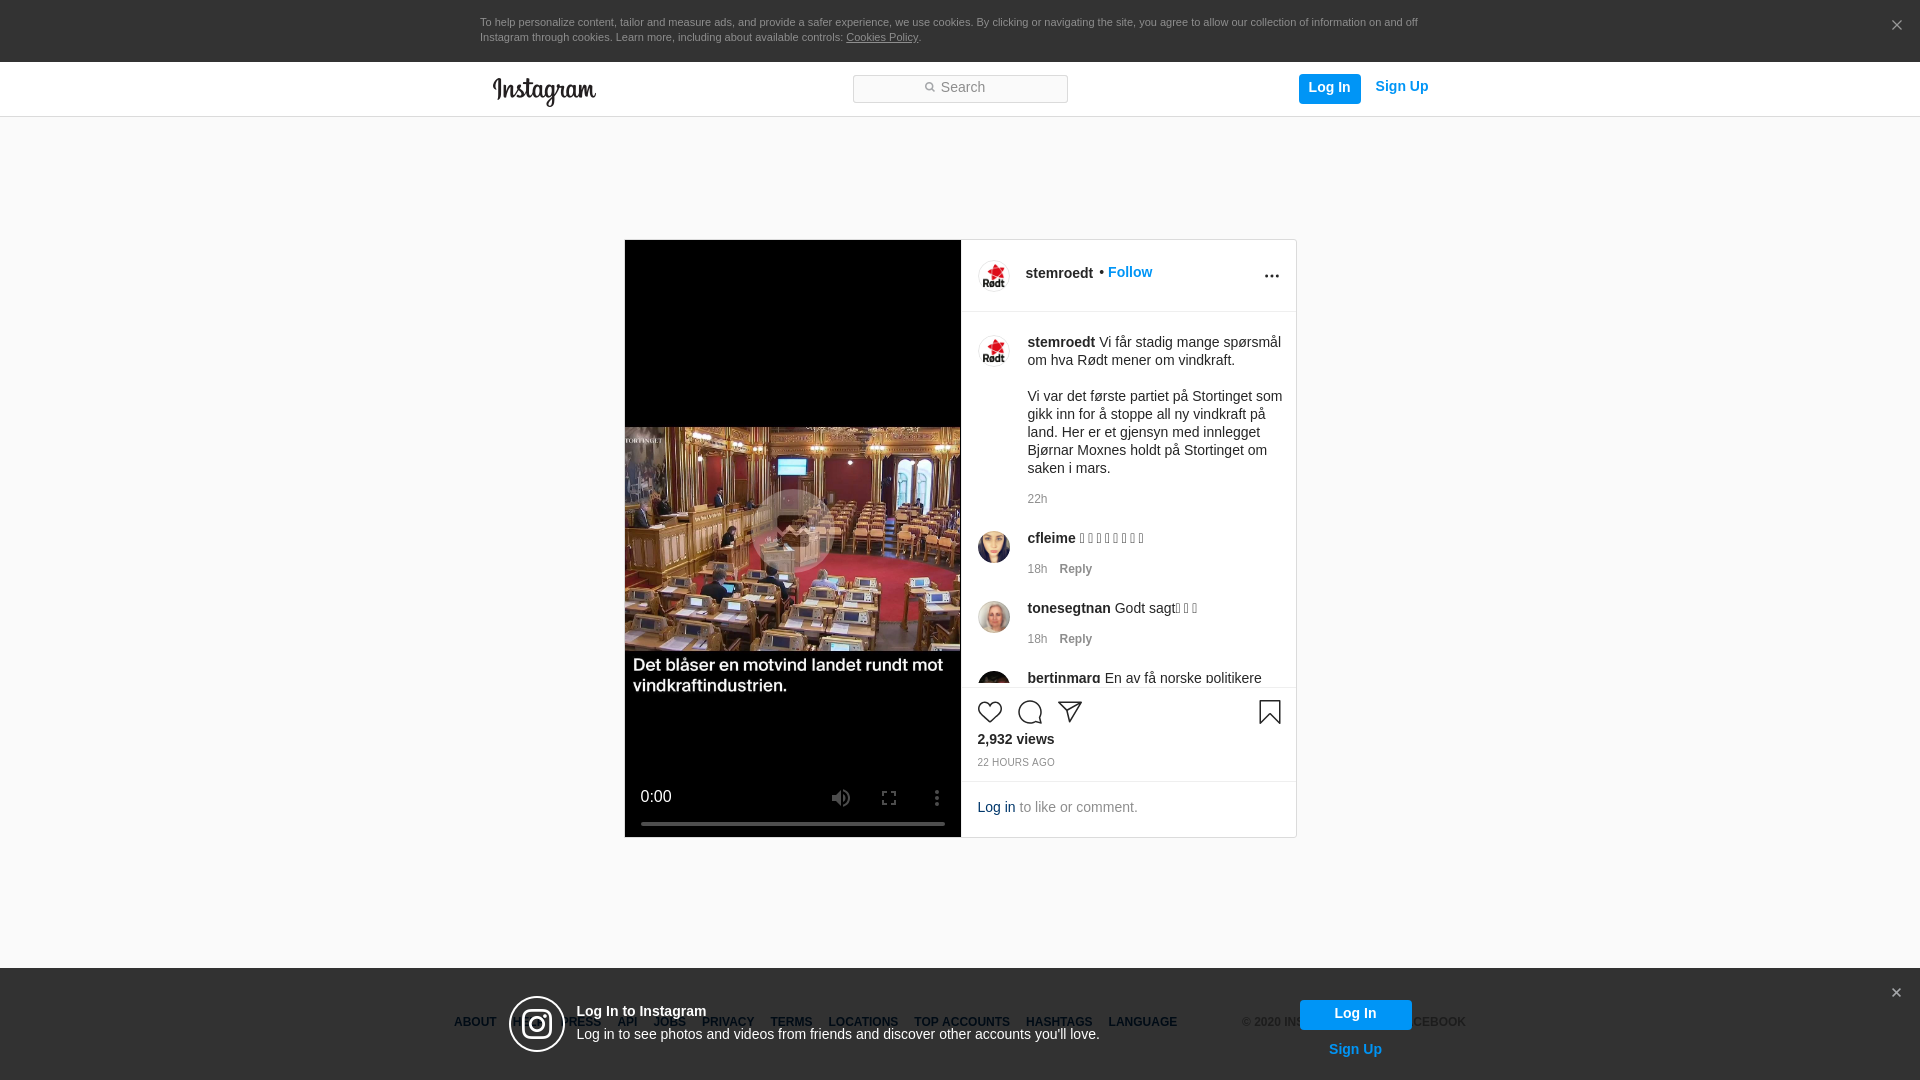The width and height of the screenshot is (1920, 1080).
Task: Open HASHTAGS footer link
Action: click(x=1058, y=1022)
